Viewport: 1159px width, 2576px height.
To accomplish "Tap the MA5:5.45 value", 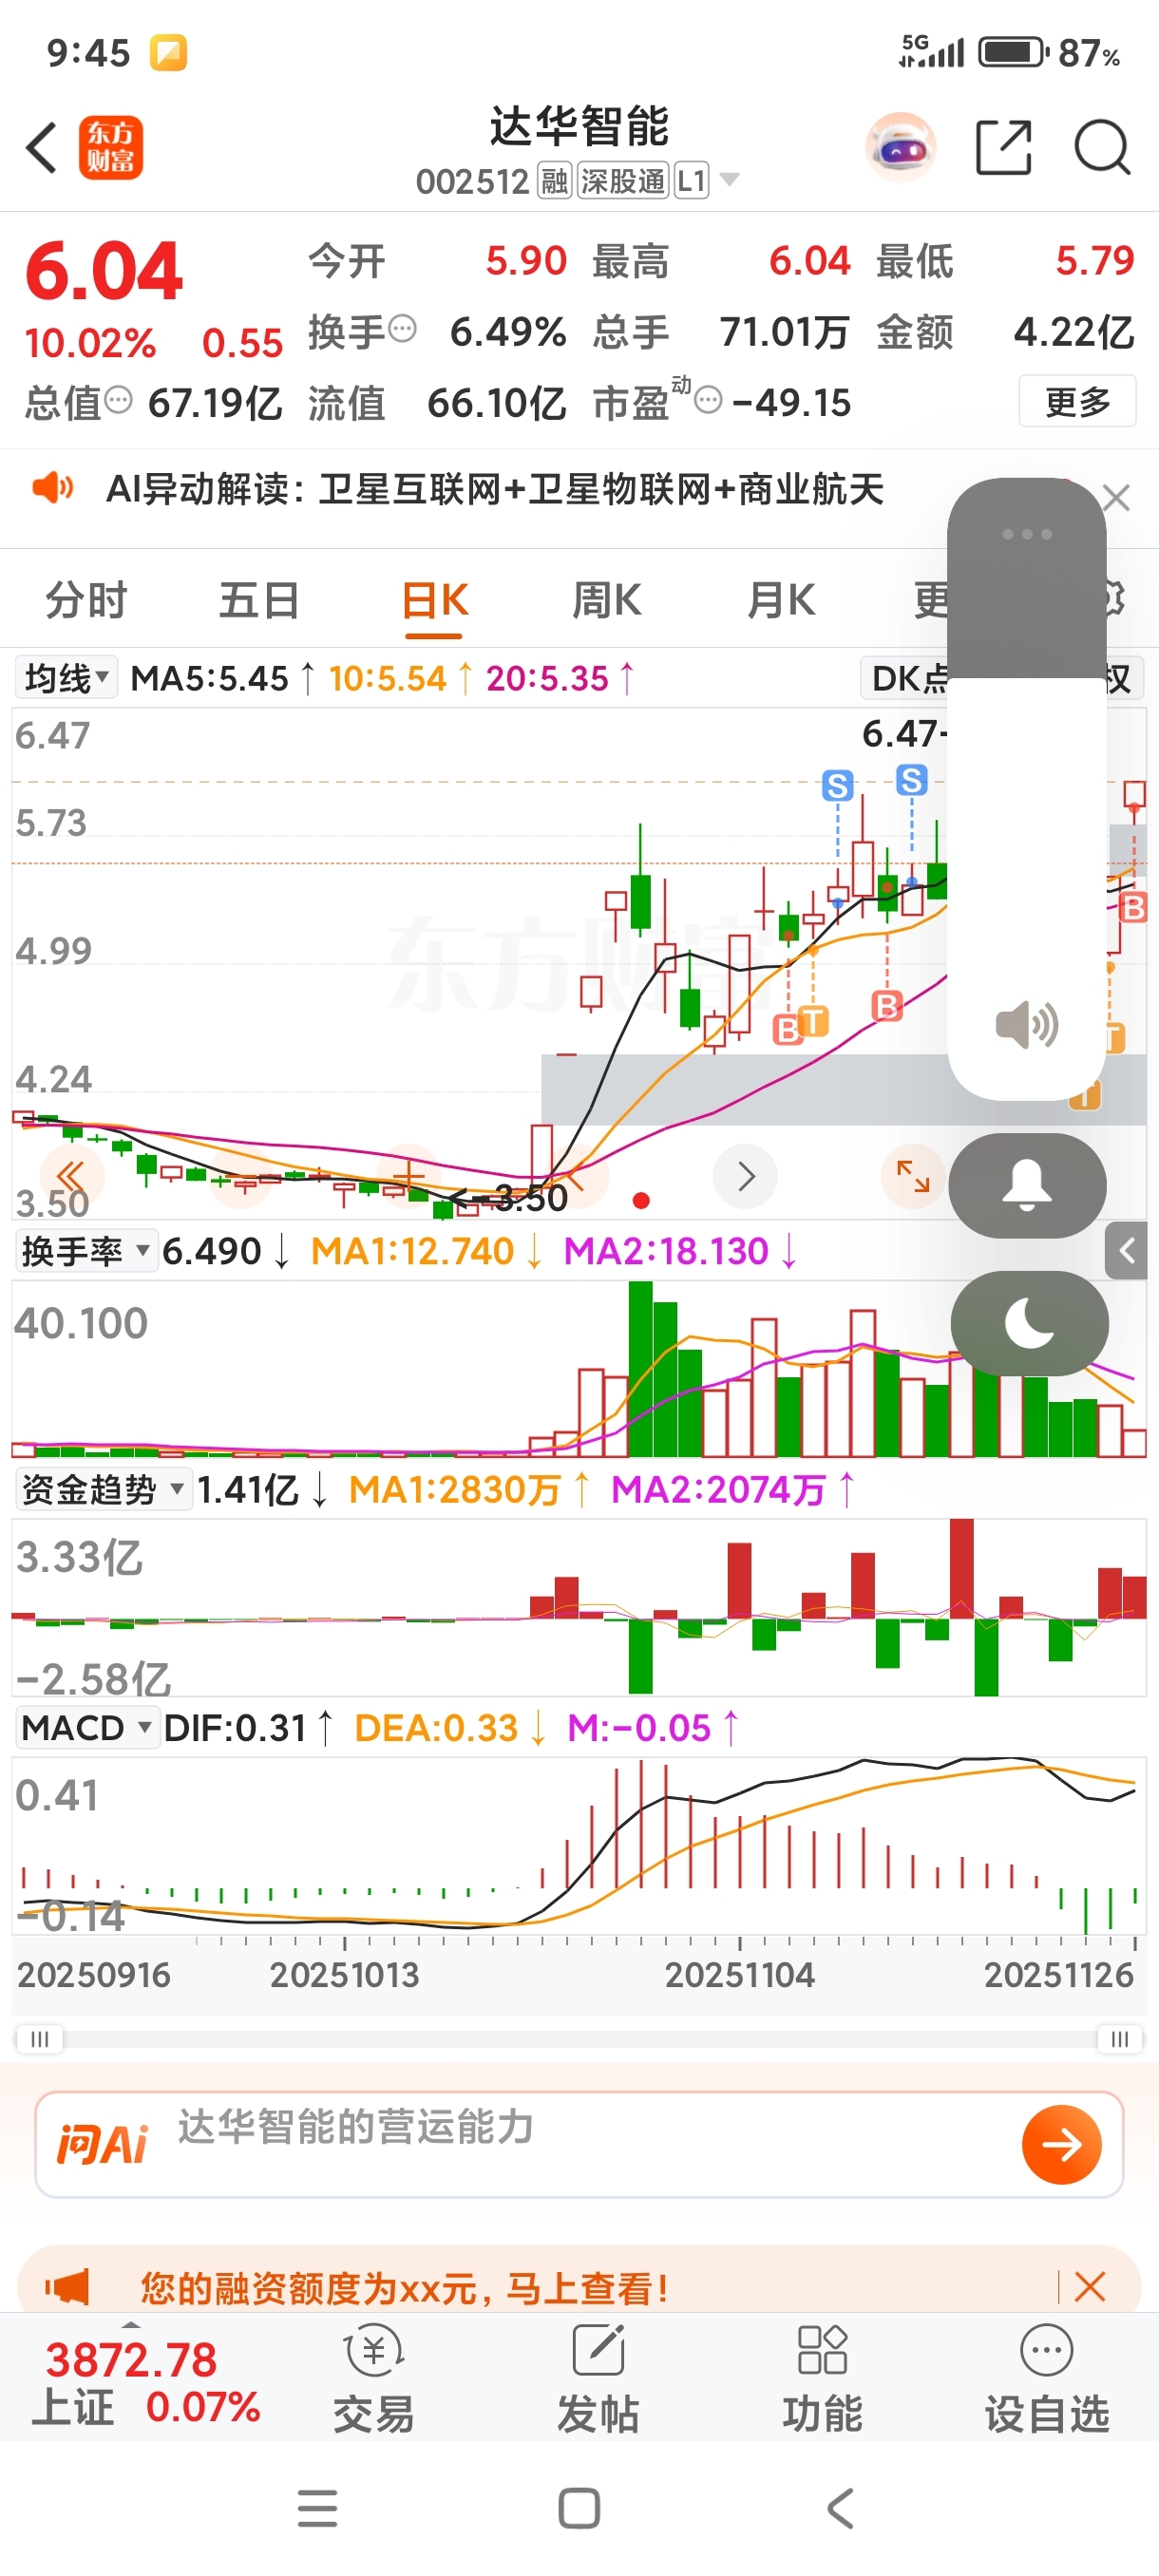I will [x=210, y=678].
